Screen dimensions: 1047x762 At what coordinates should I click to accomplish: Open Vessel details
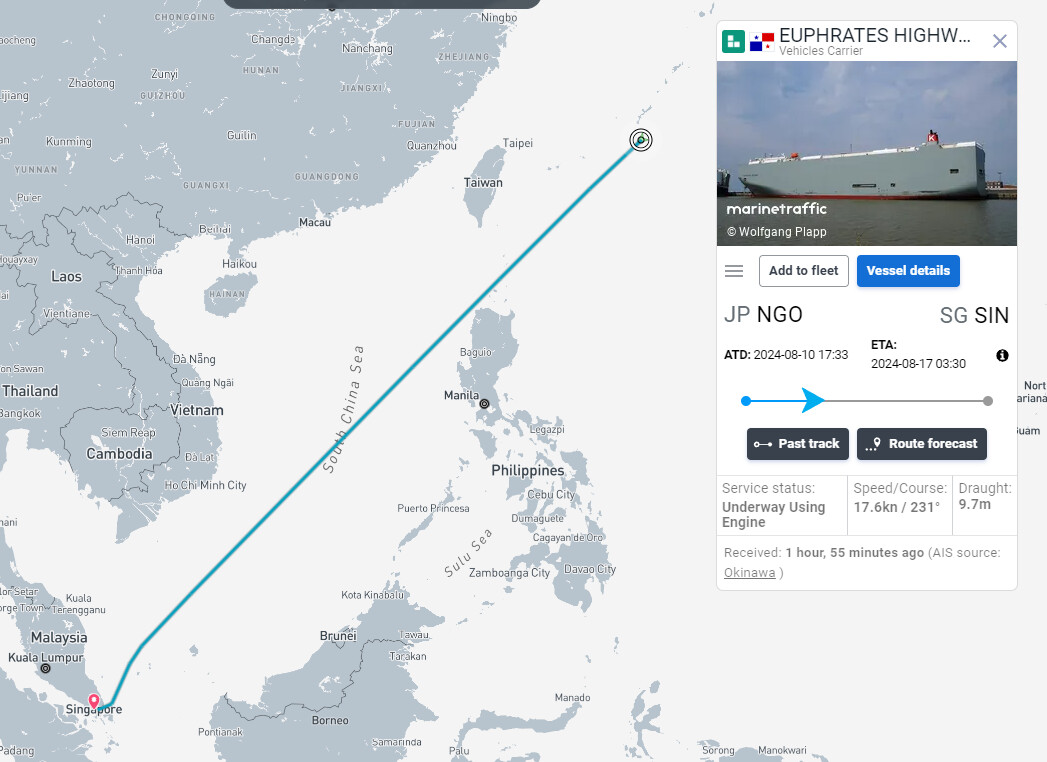pyautogui.click(x=908, y=270)
